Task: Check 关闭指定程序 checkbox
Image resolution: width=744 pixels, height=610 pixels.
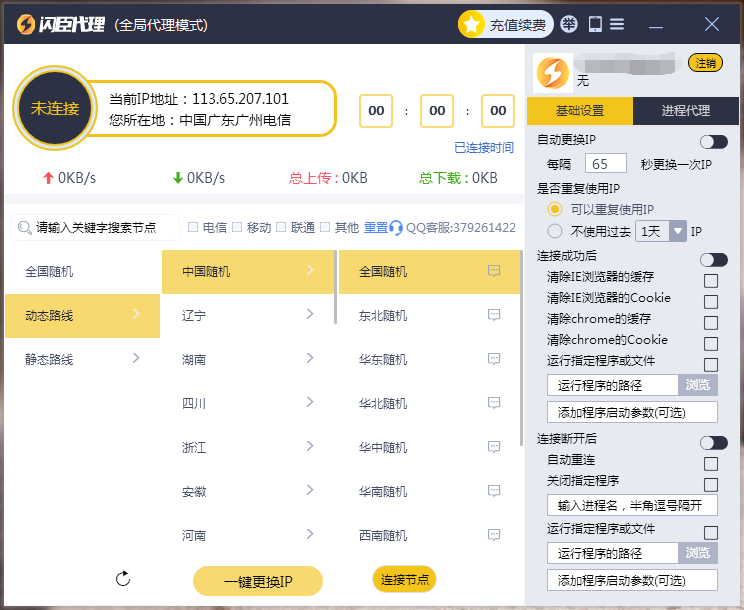Action: (x=710, y=485)
